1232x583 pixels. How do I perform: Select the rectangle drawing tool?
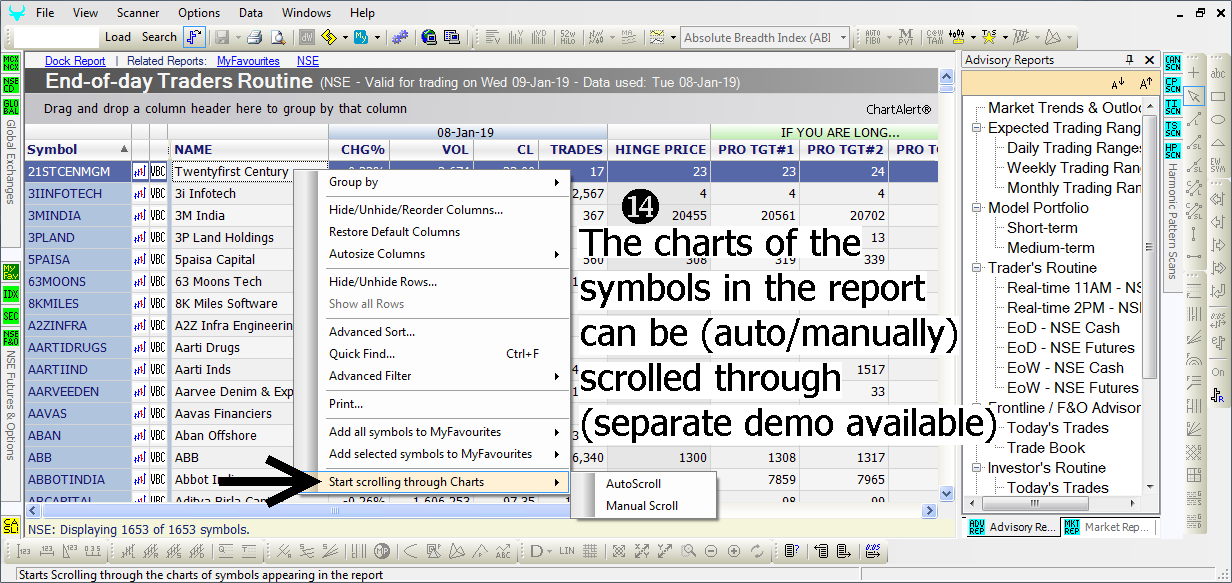pos(1217,96)
